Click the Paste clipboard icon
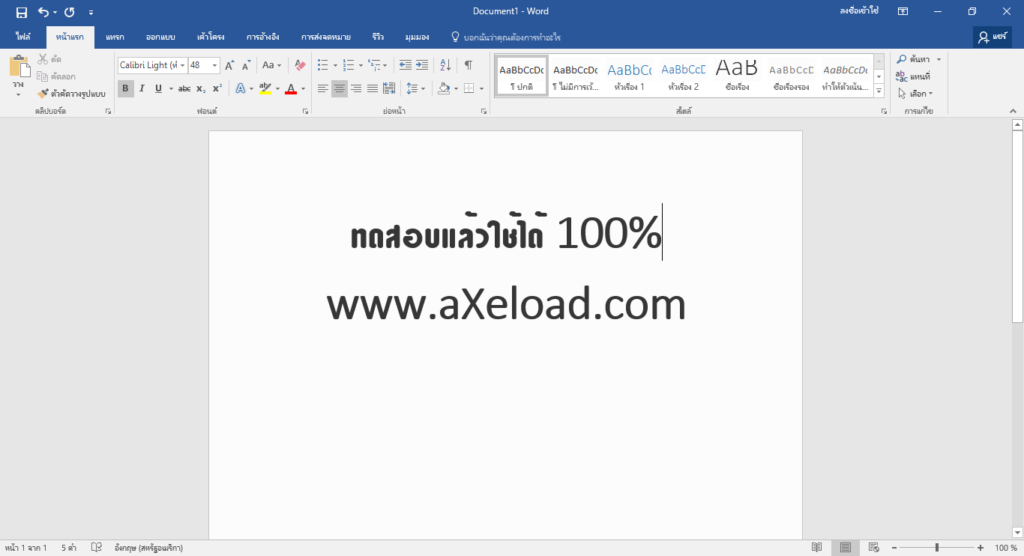Image resolution: width=1024 pixels, height=556 pixels. click(x=19, y=67)
